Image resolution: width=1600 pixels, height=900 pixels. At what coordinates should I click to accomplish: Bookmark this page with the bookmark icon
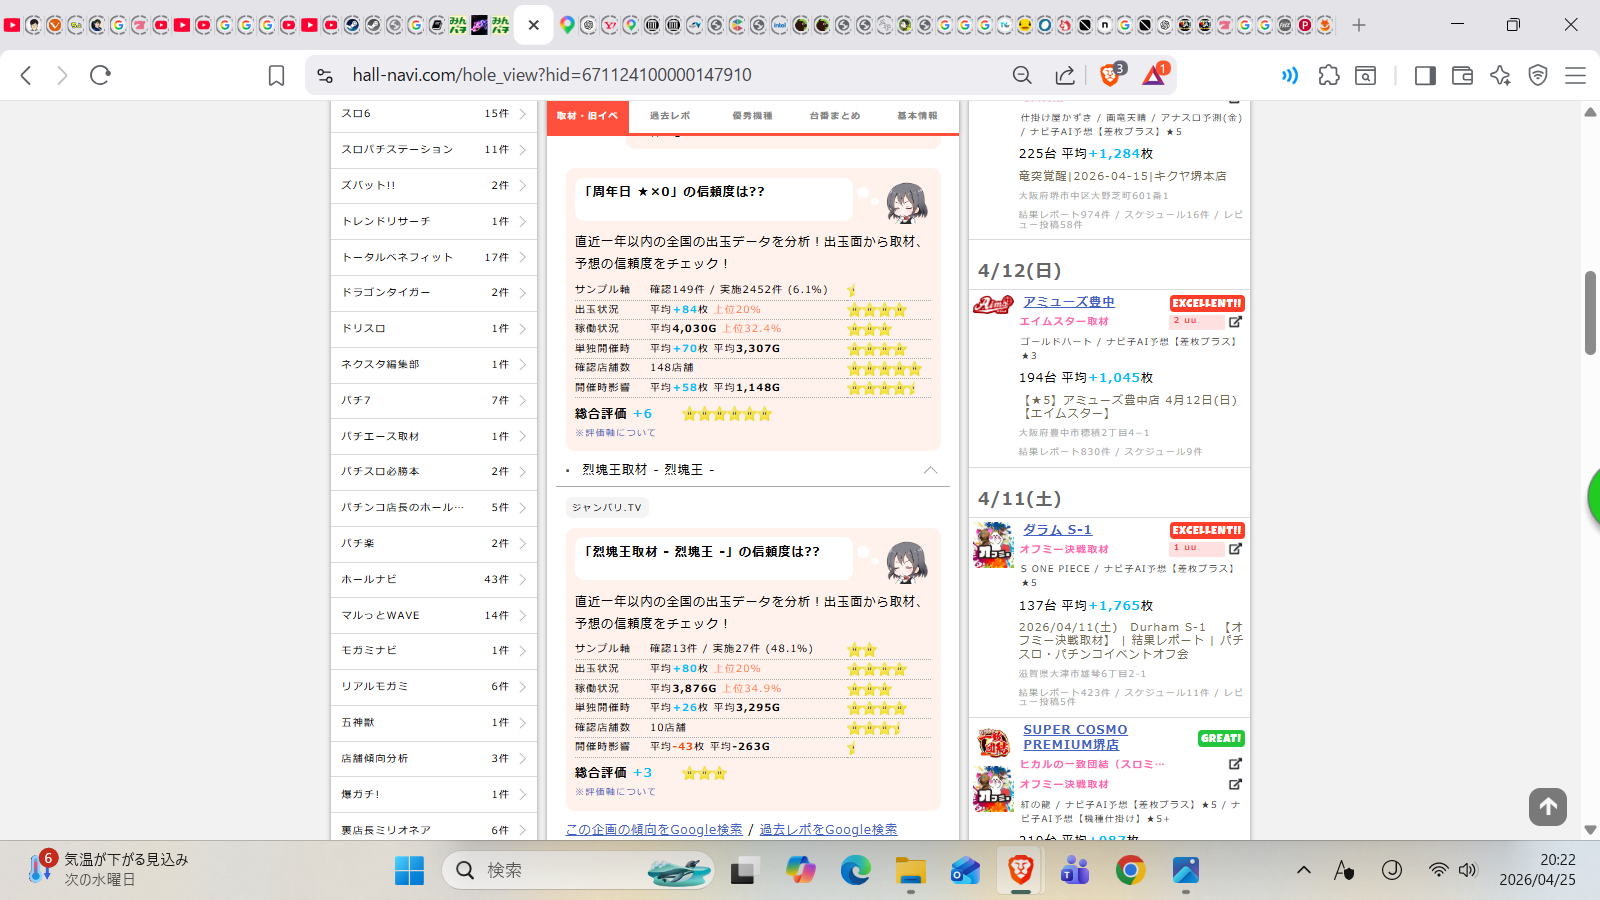[x=276, y=75]
